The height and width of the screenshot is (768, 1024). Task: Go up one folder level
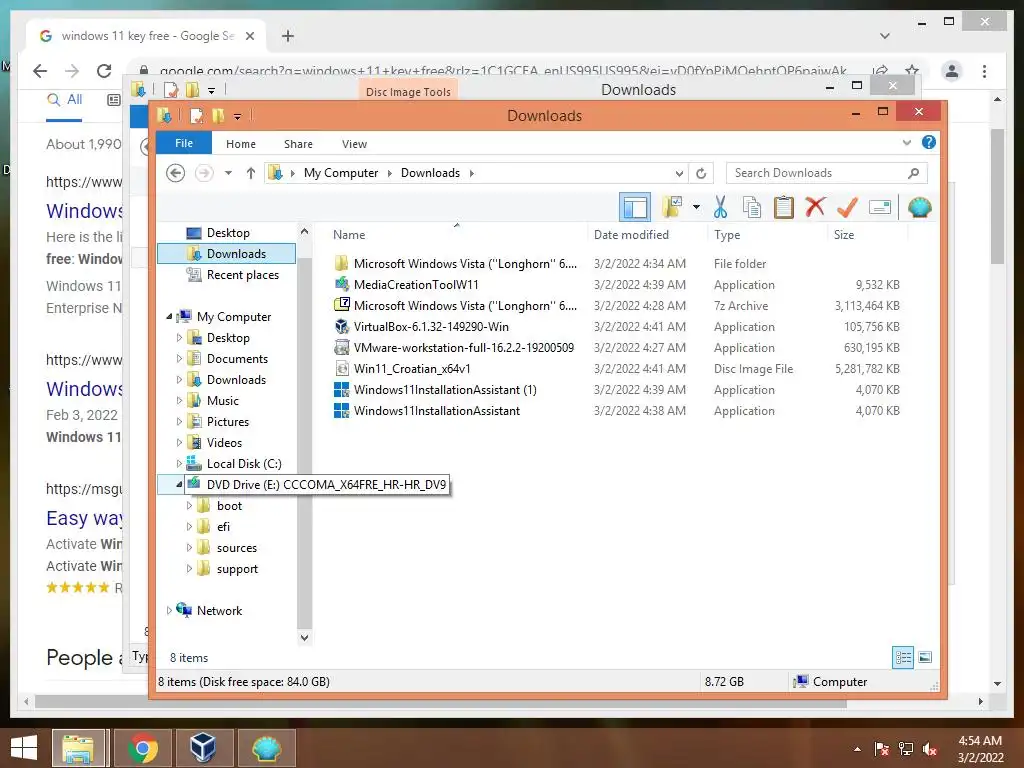click(x=250, y=173)
